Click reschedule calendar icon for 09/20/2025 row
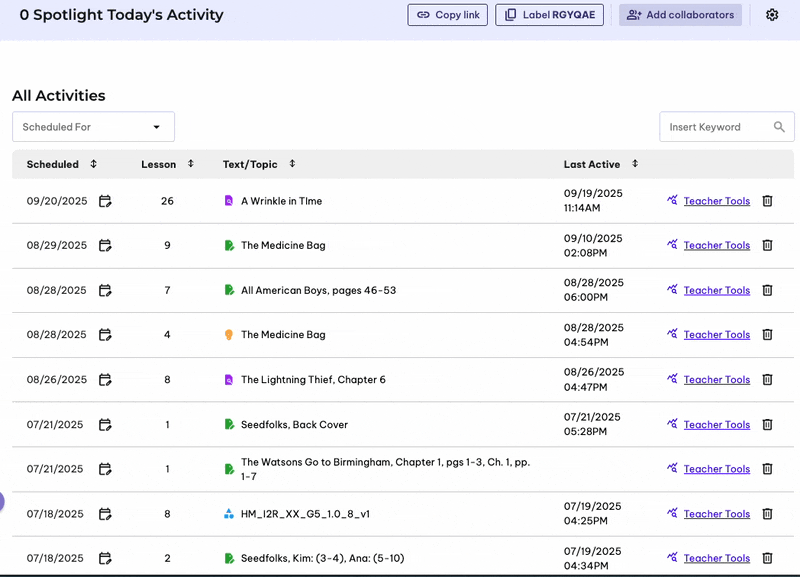Viewport: 800px width, 577px height. (x=105, y=201)
